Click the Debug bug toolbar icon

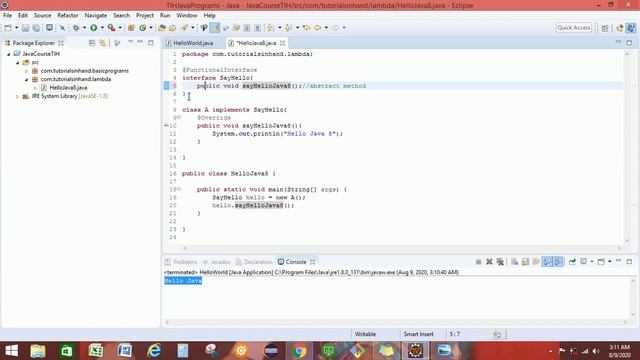point(76,28)
